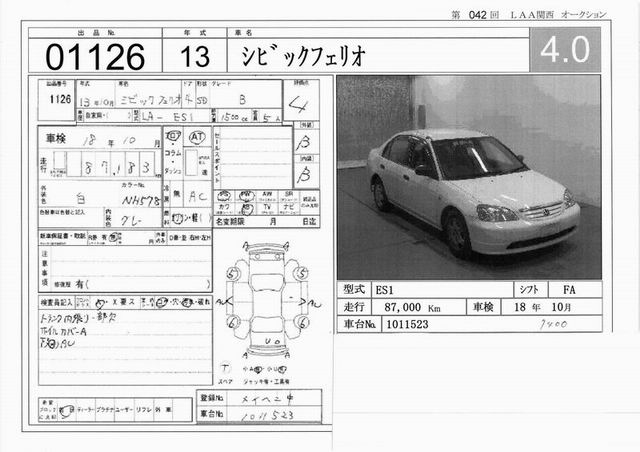Click the handwritten note トランク内張り一部欠
Image resolution: width=640 pixels, height=452 pixels.
click(78, 318)
